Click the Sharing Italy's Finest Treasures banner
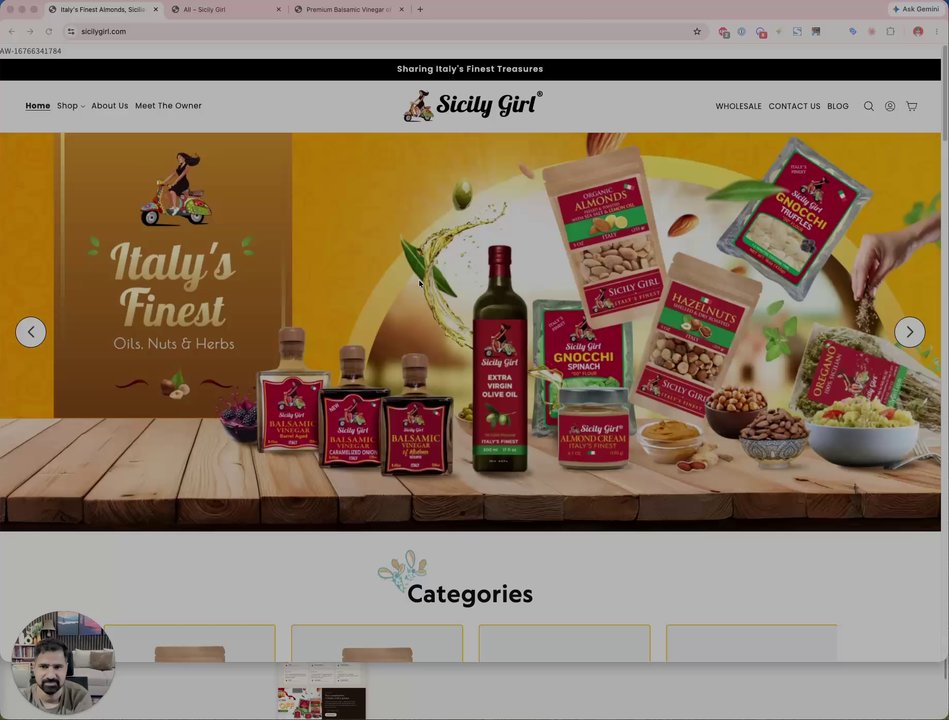 [470, 69]
